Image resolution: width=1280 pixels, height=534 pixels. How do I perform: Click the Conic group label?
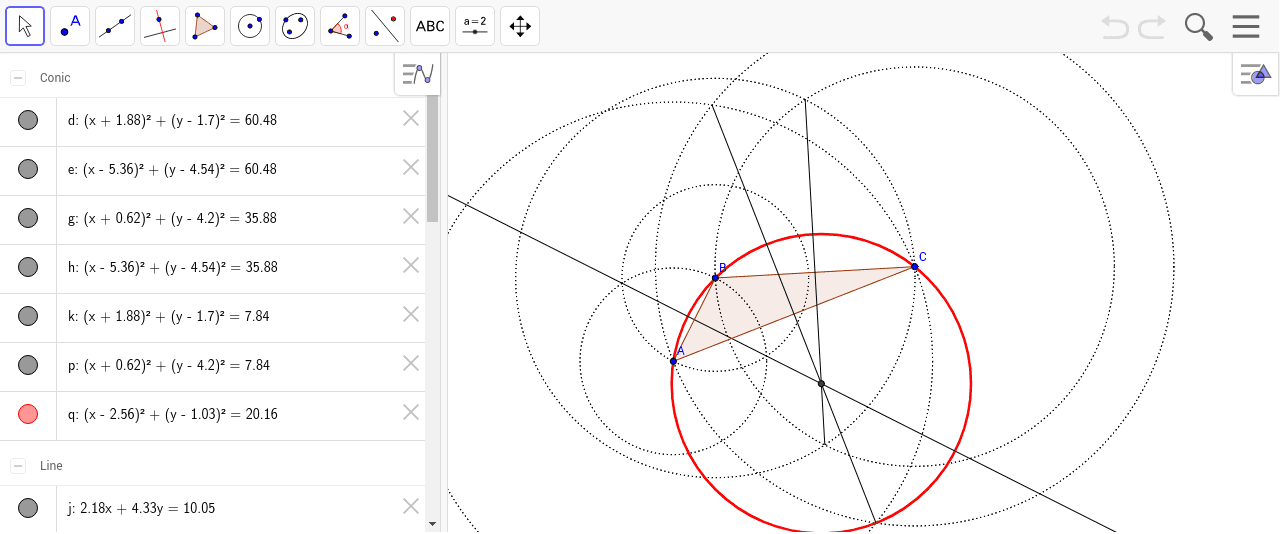tap(55, 77)
